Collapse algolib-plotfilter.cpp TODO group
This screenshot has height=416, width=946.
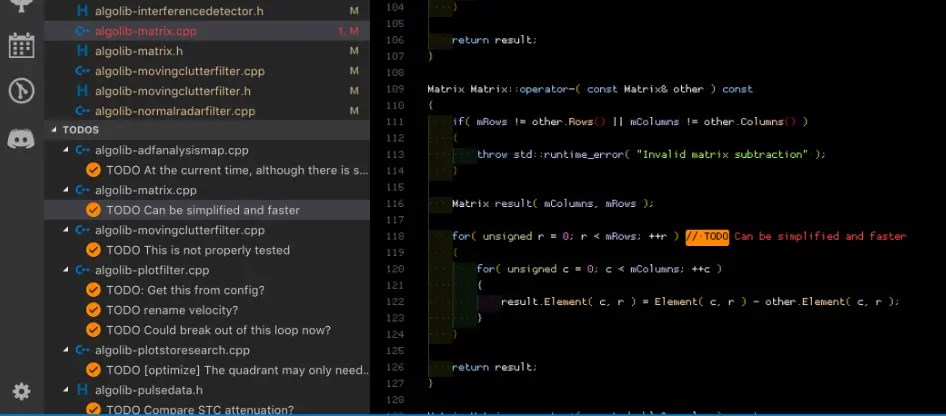[x=66, y=270]
